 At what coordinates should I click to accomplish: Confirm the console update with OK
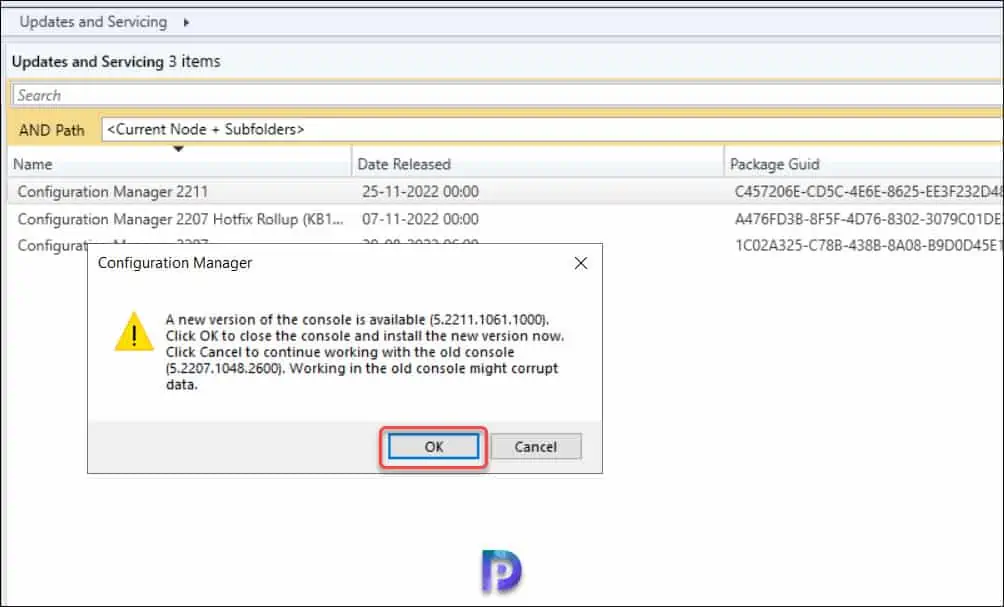click(x=433, y=446)
